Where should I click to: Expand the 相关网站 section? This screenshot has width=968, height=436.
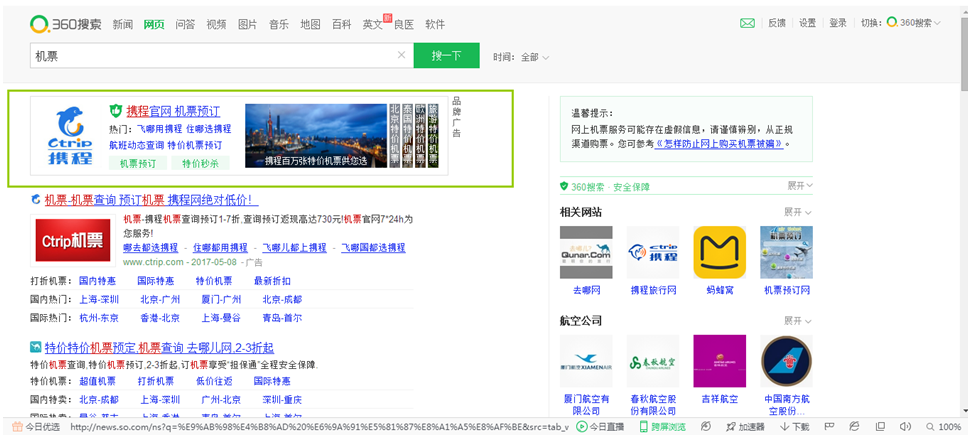[797, 212]
